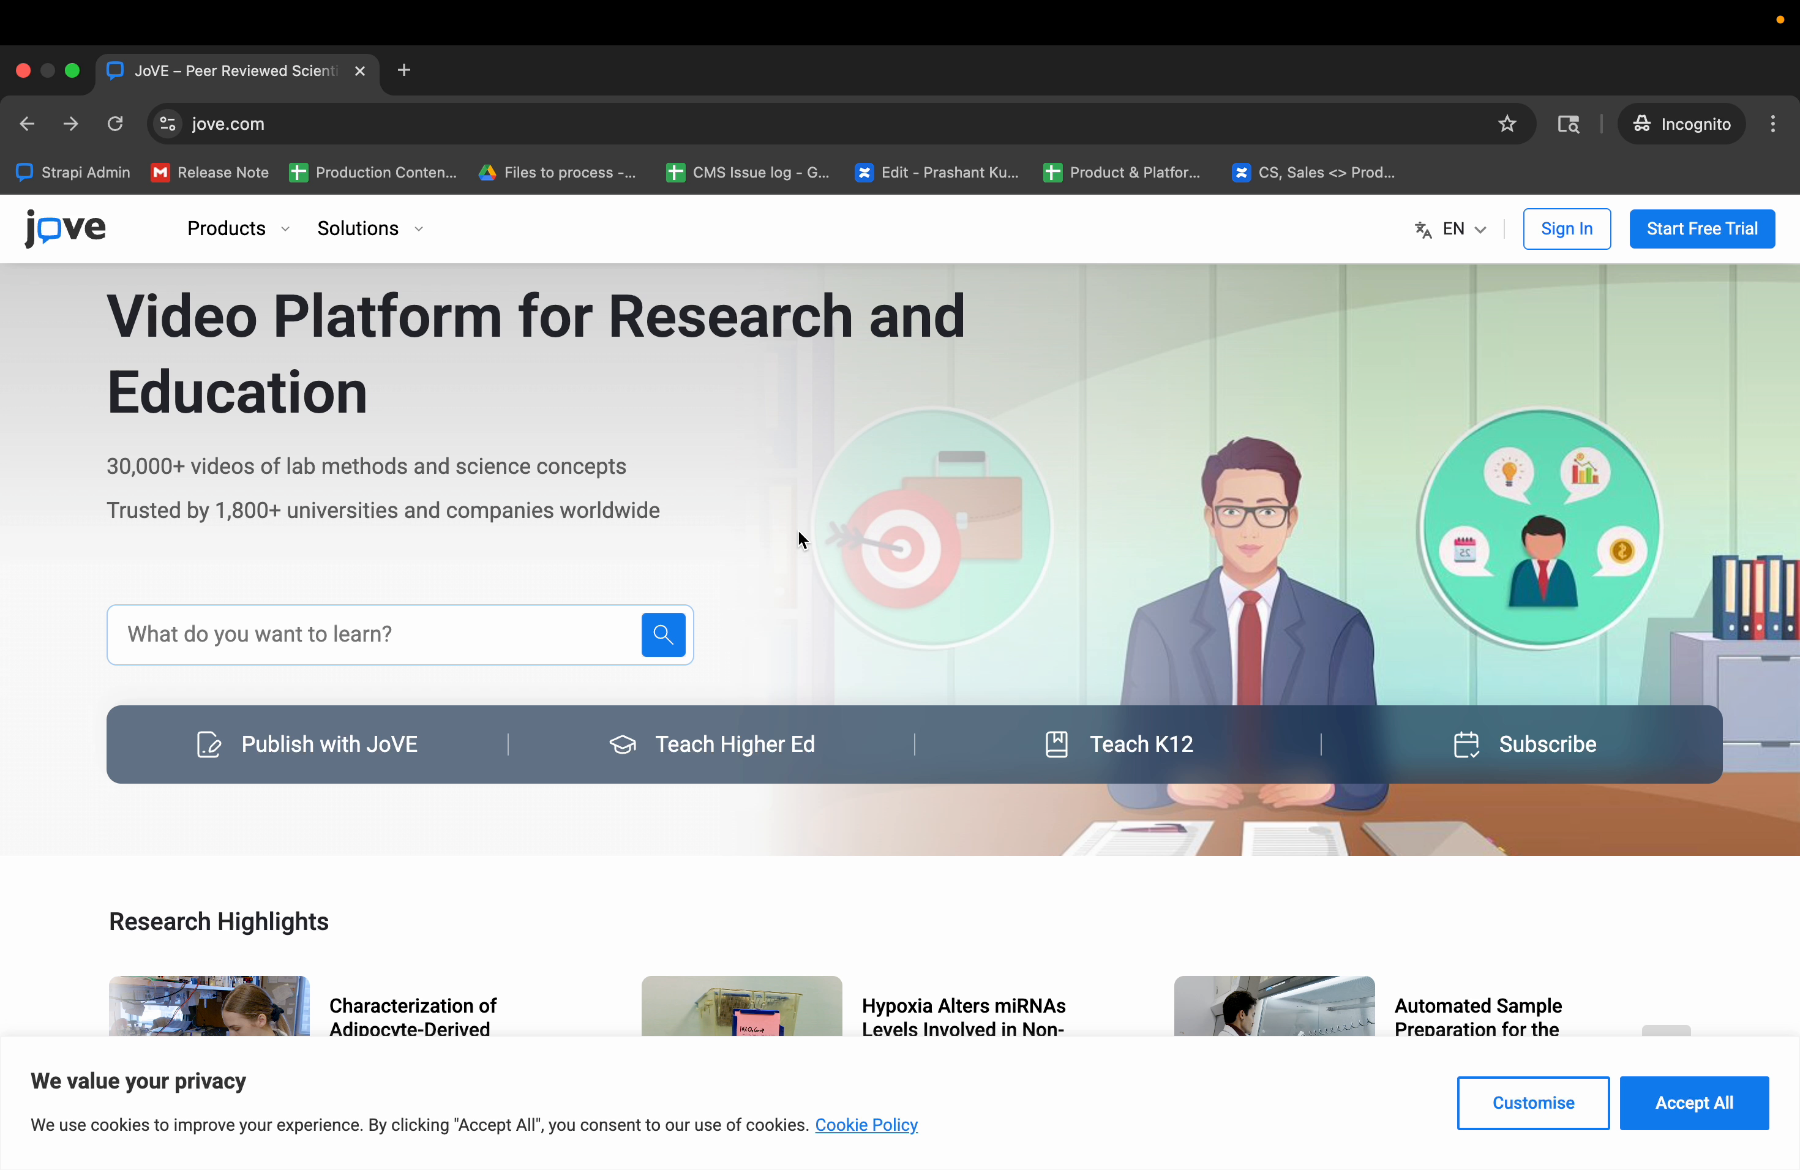Click the Start Free Trial button
Screen dimensions: 1800x1170
1701,228
